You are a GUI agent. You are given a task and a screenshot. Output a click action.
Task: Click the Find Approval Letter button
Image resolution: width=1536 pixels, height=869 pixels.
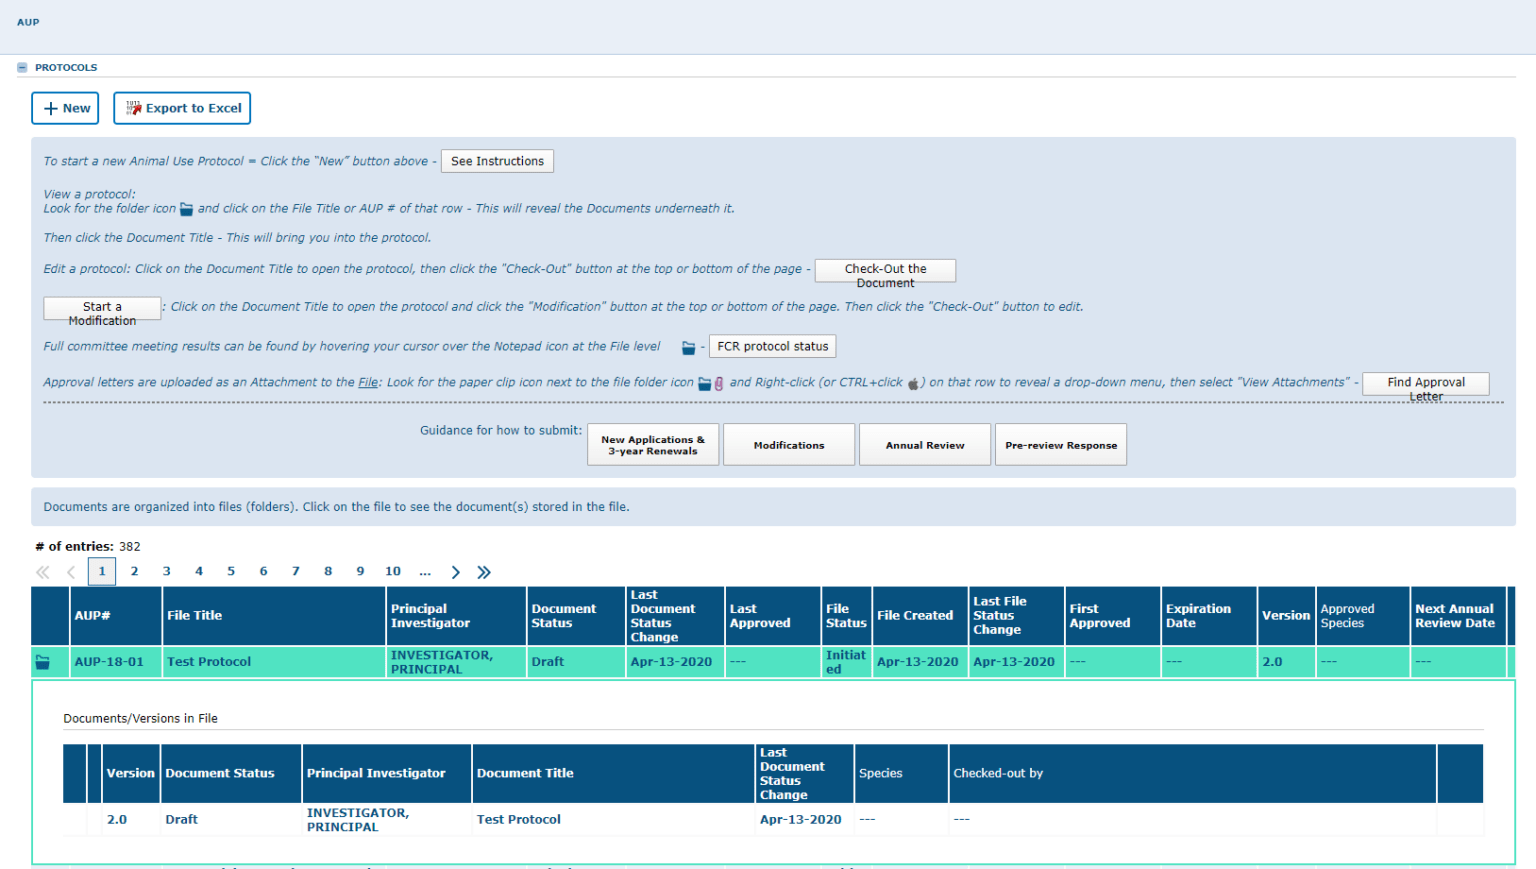(1425, 384)
